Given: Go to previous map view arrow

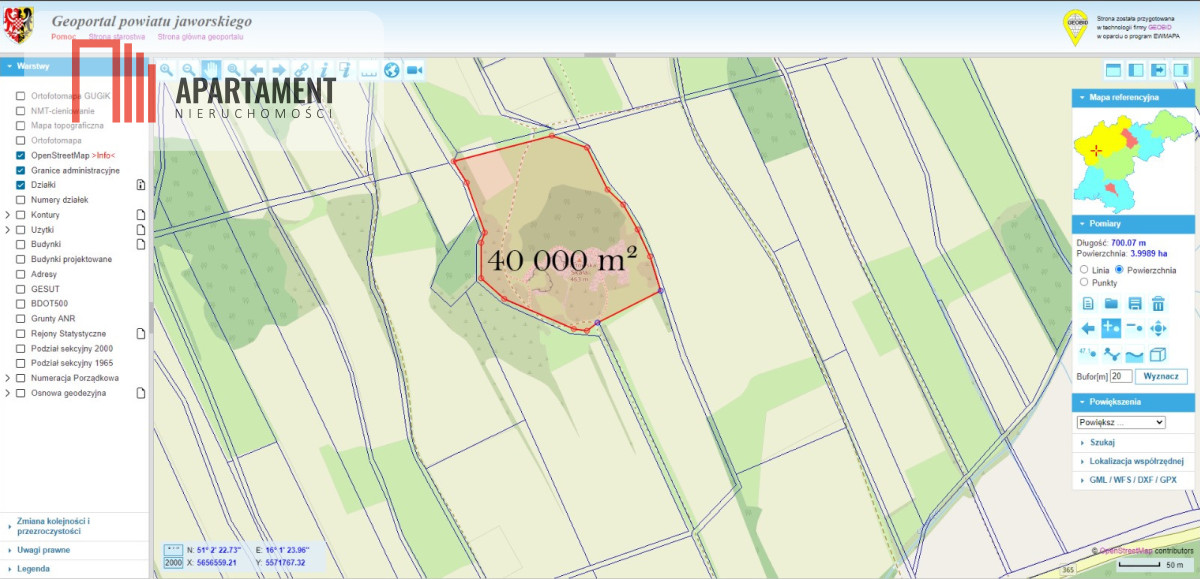Looking at the screenshot, I should [256, 70].
